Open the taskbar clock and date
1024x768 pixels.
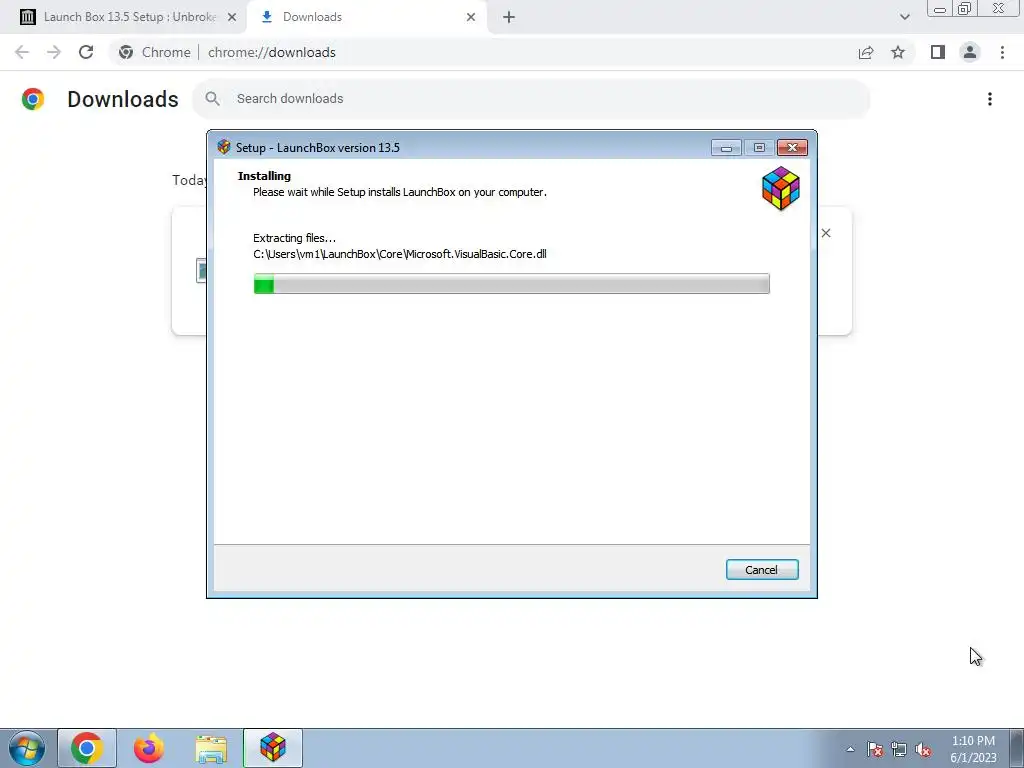tap(973, 749)
